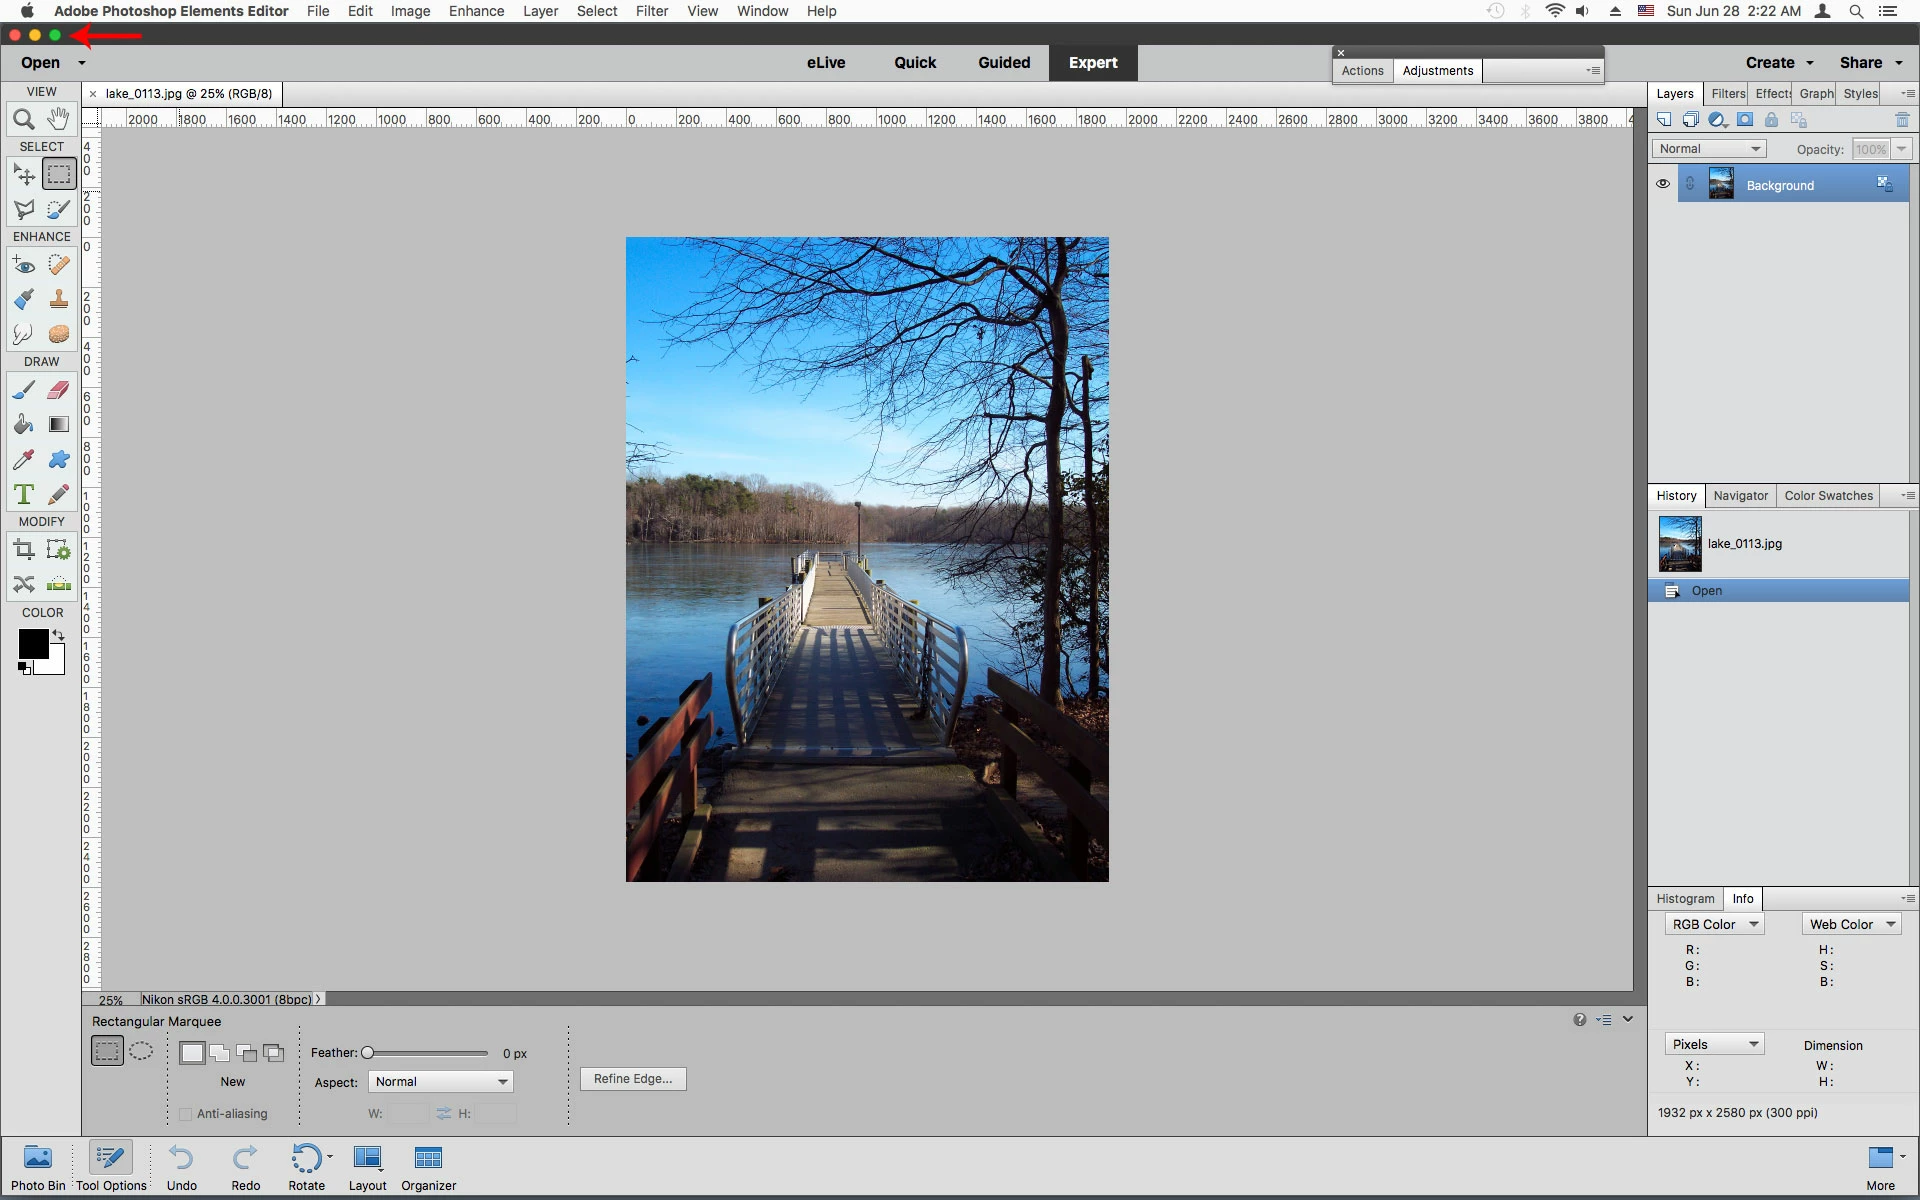Image resolution: width=1920 pixels, height=1200 pixels.
Task: Expand the Aspect dropdown
Action: tap(441, 1081)
